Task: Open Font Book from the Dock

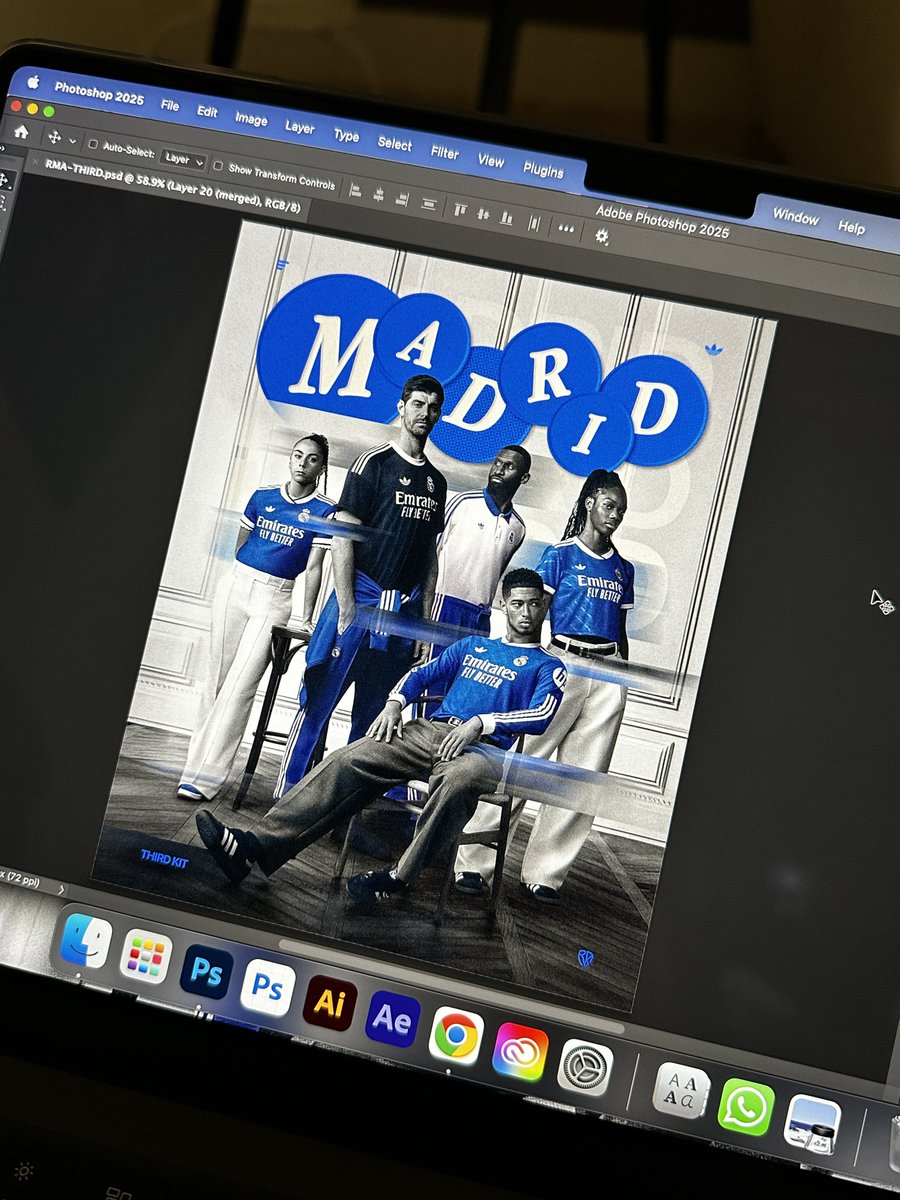Action: coord(682,1090)
